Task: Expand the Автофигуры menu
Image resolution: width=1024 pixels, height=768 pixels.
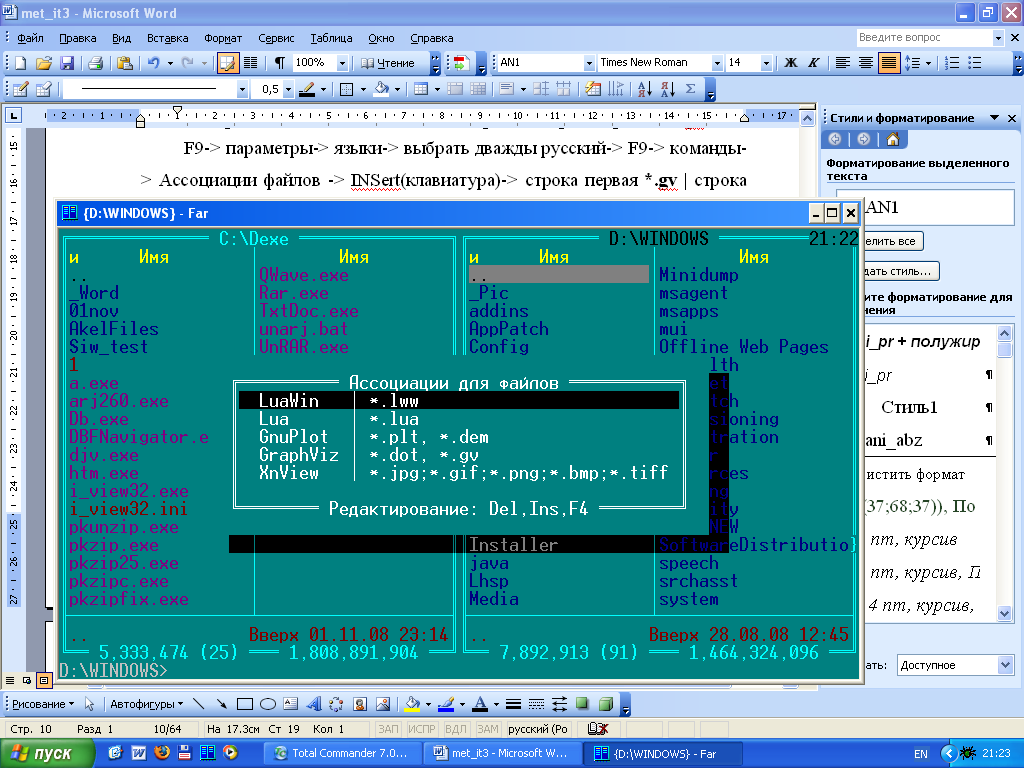Action: pyautogui.click(x=146, y=704)
